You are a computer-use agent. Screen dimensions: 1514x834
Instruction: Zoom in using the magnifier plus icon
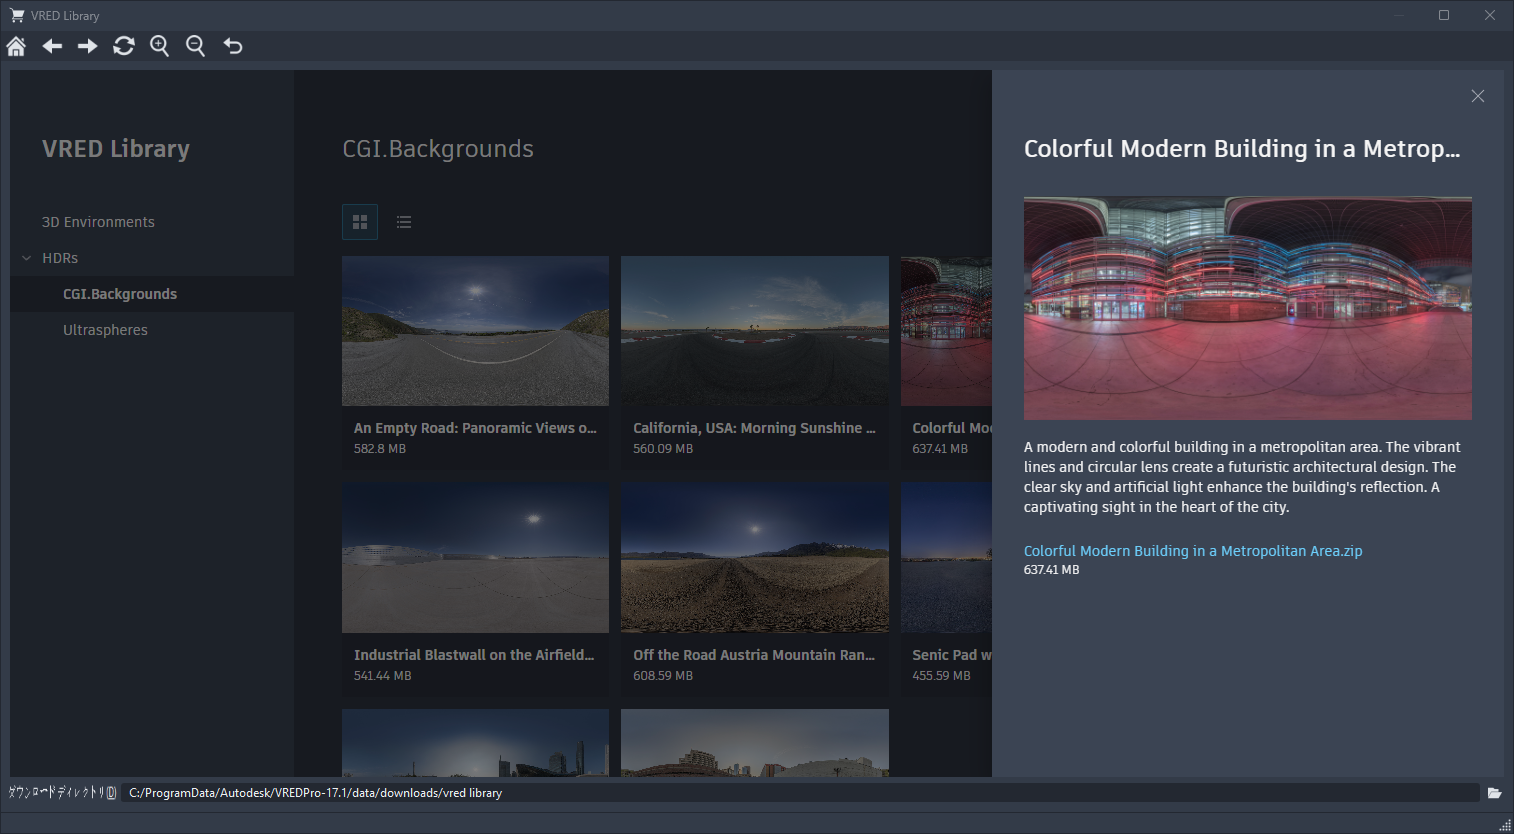pos(159,45)
